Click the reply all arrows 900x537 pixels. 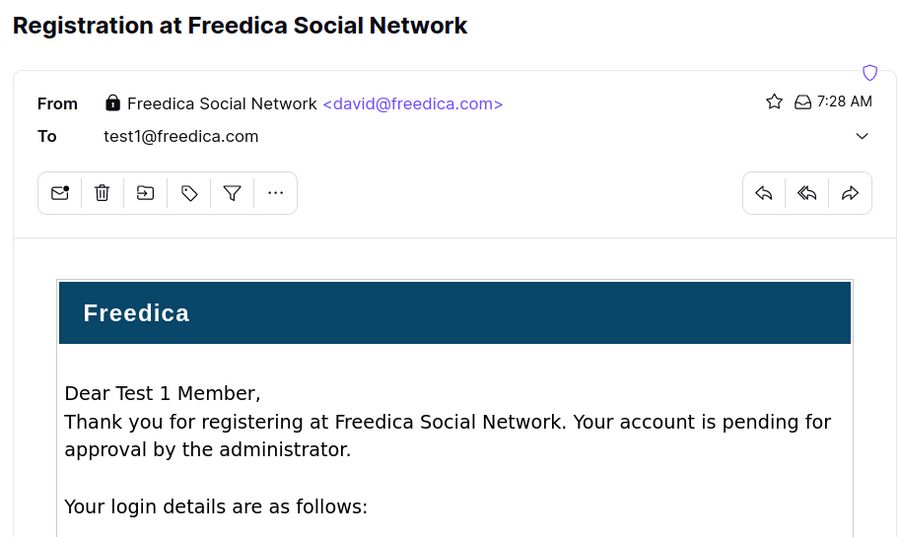(x=807, y=193)
